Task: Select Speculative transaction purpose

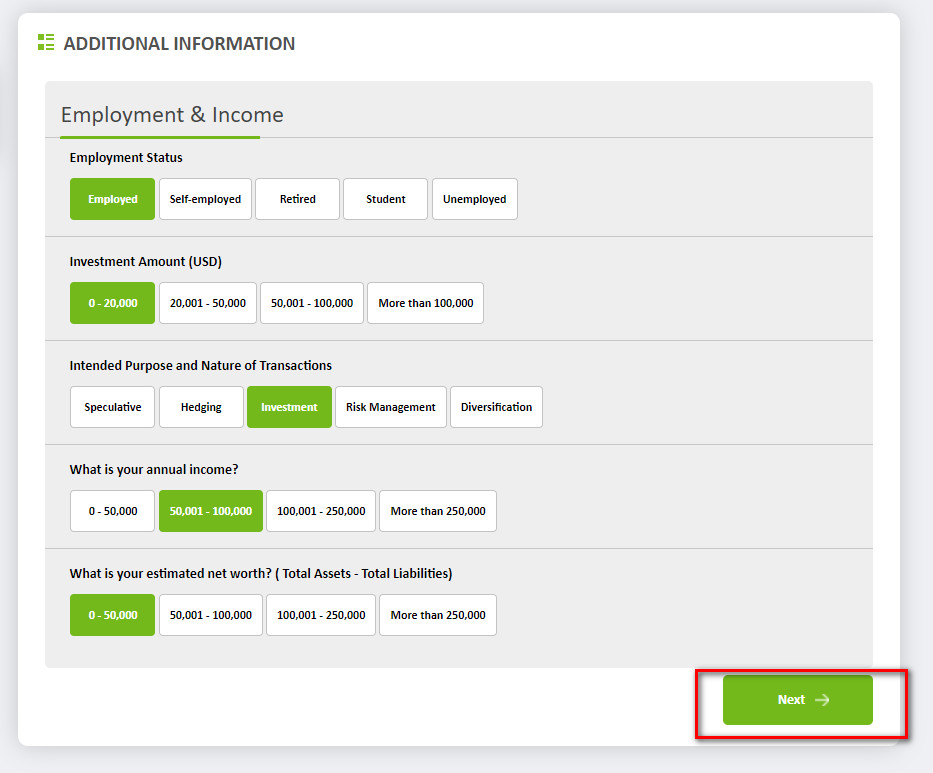Action: point(112,407)
